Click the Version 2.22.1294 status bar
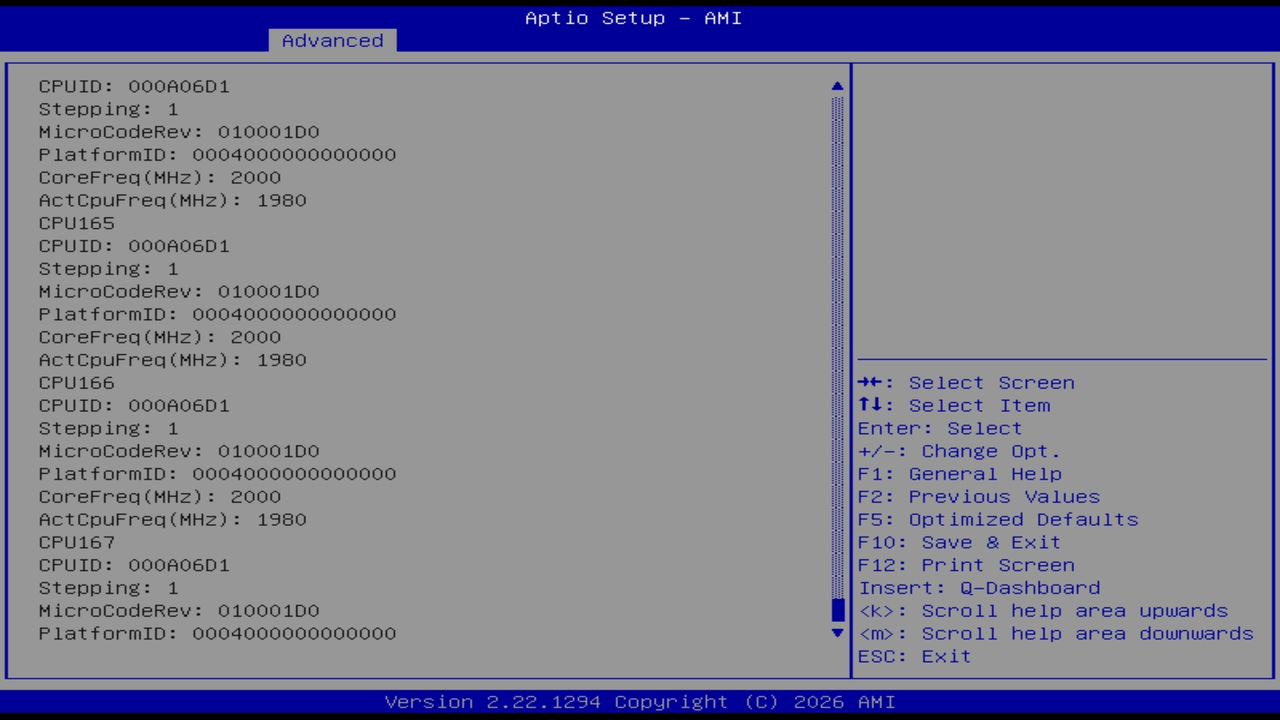 pyautogui.click(x=632, y=701)
